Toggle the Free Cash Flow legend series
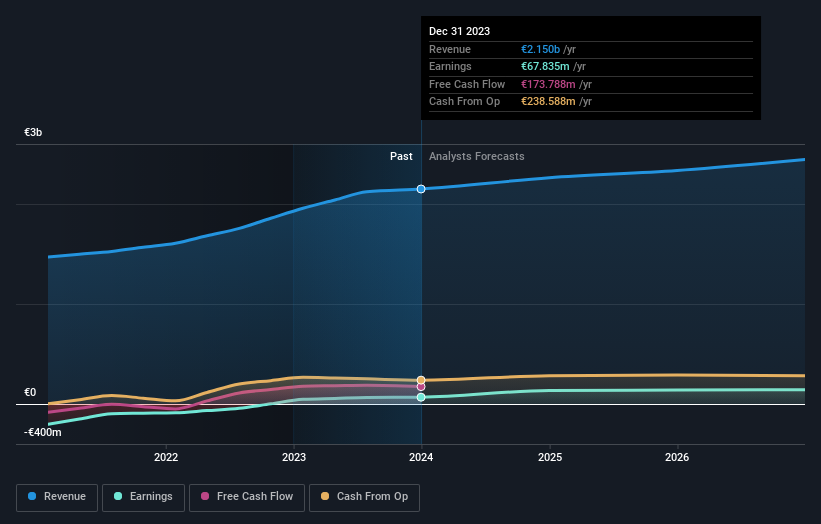 click(x=247, y=497)
